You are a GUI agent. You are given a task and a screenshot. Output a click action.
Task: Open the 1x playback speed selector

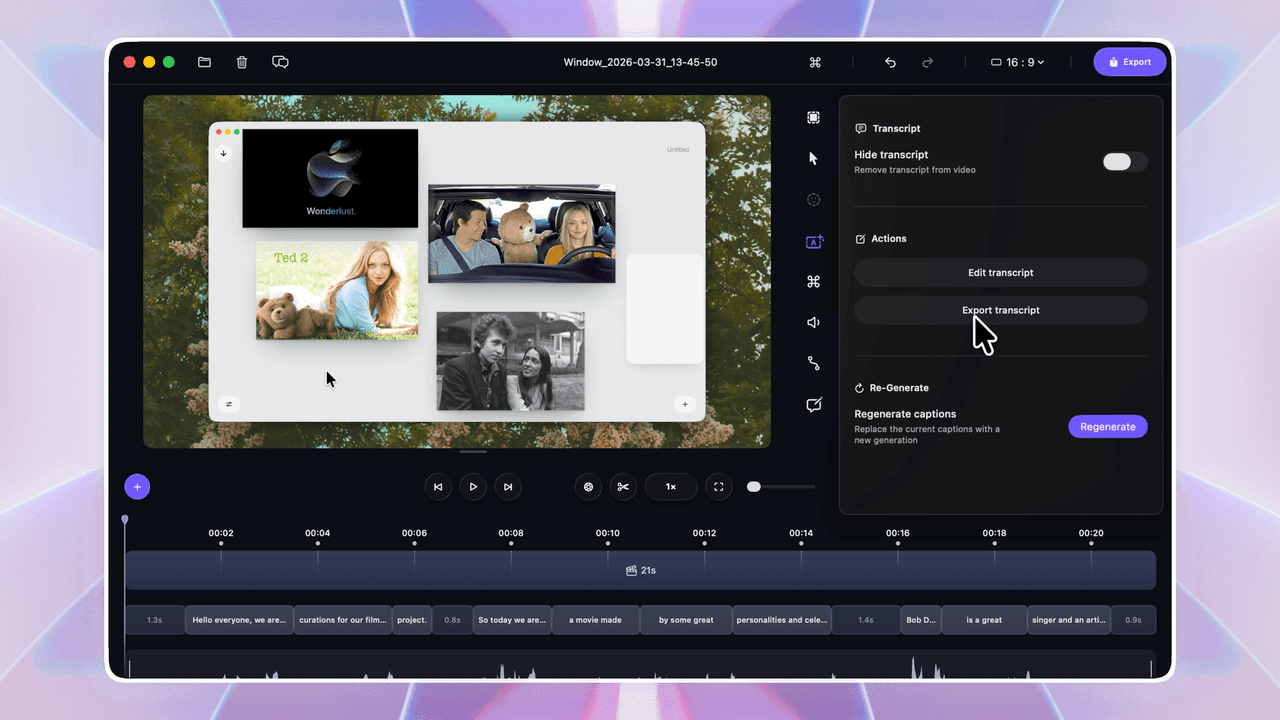(671, 487)
